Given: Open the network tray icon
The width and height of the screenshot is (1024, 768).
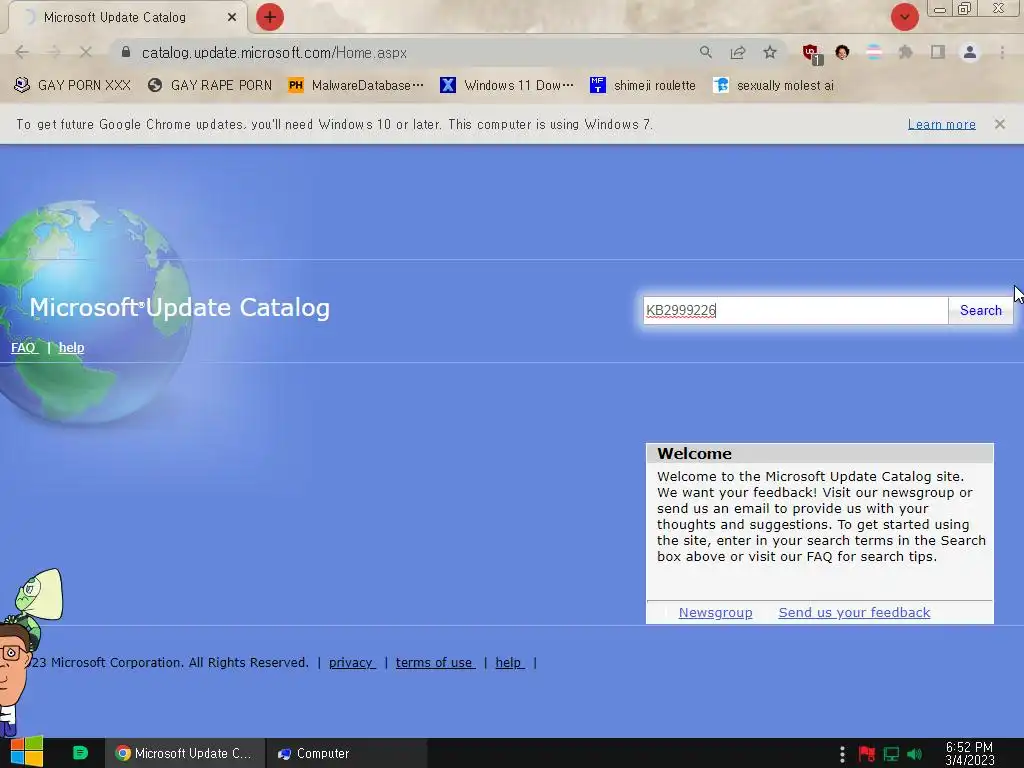Looking at the screenshot, I should click(891, 754).
